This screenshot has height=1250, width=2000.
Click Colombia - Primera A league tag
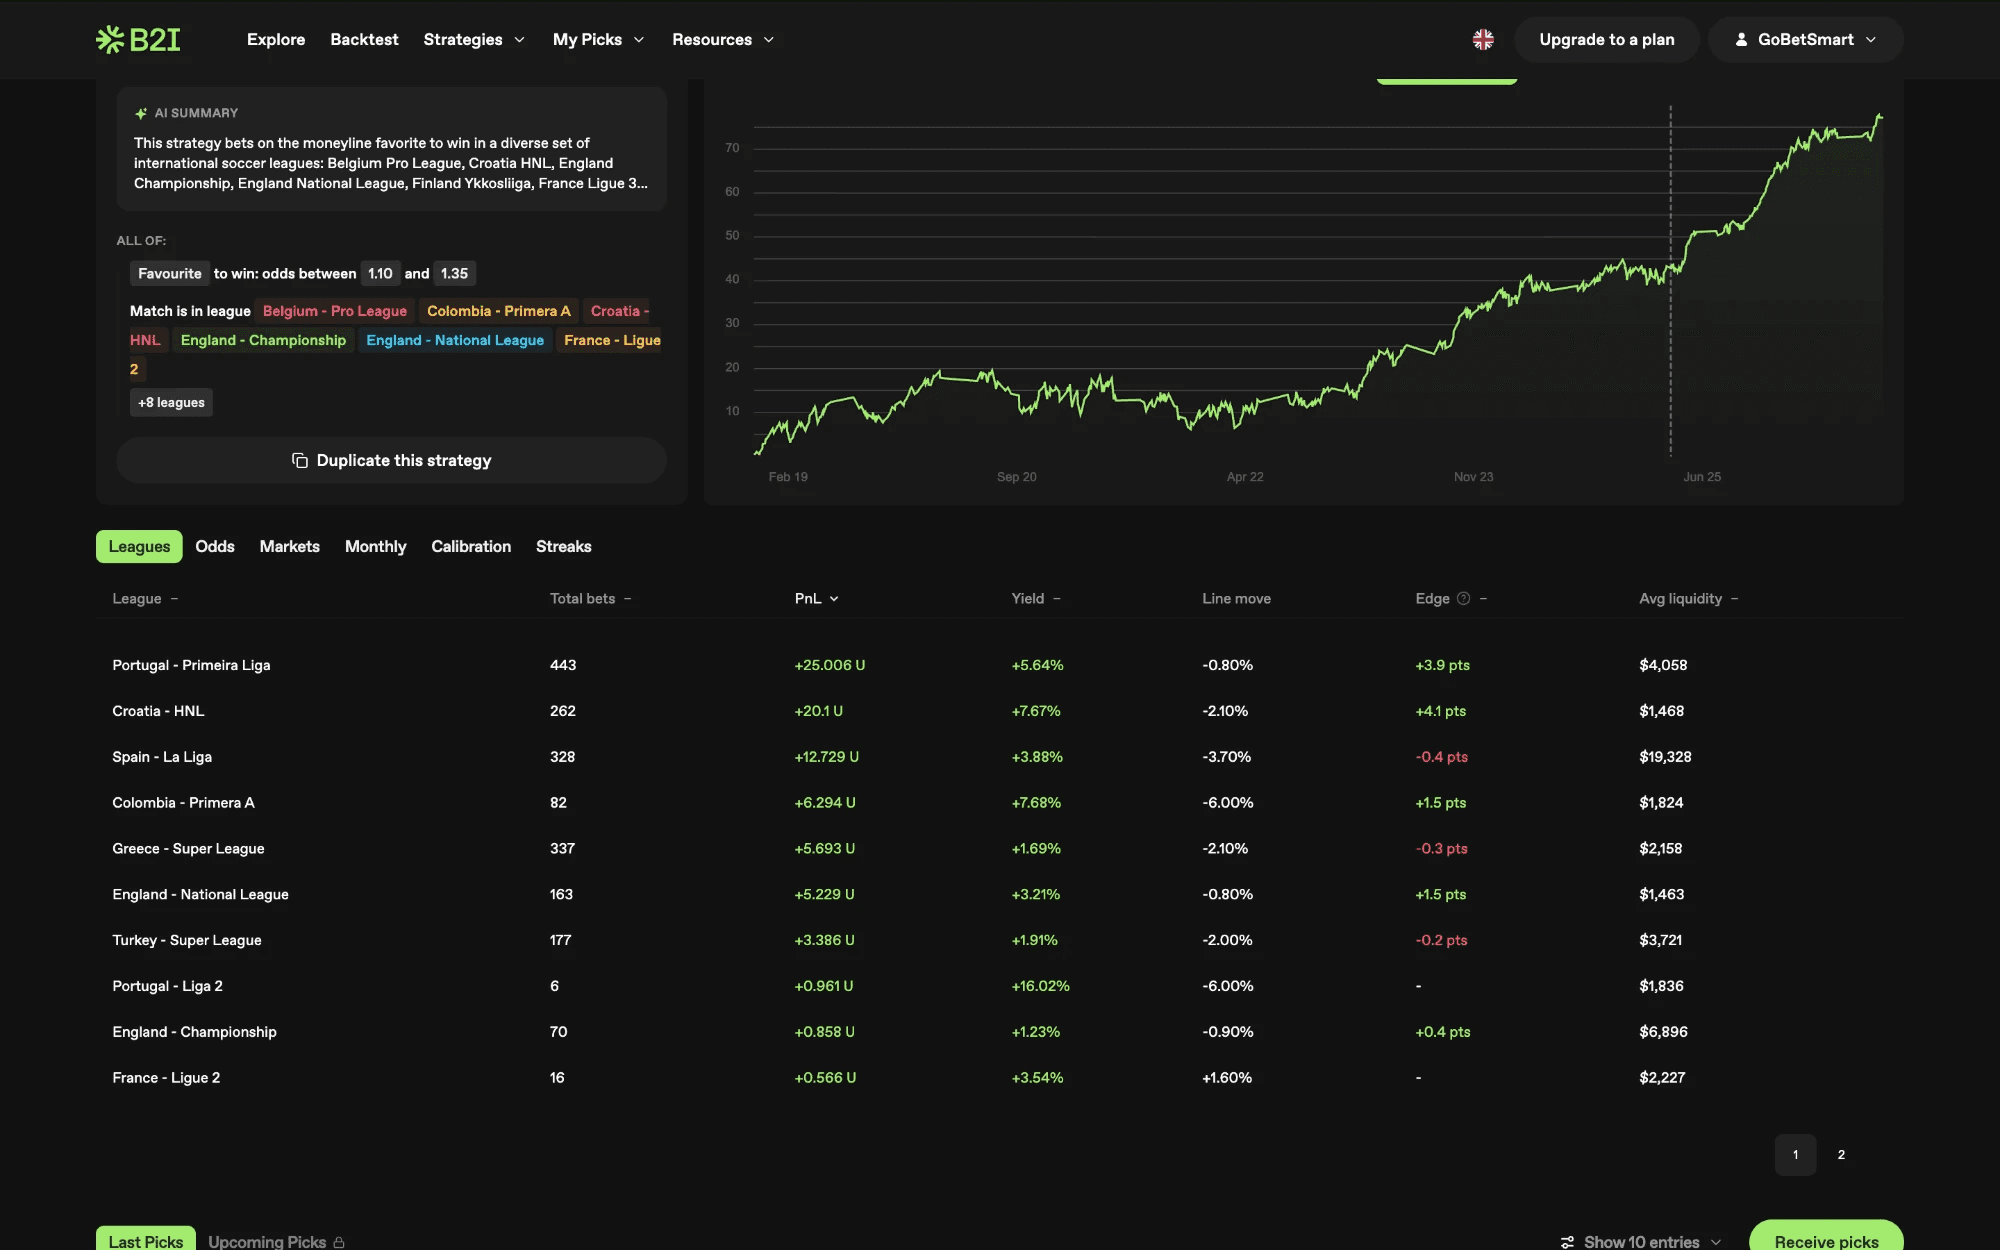[499, 311]
